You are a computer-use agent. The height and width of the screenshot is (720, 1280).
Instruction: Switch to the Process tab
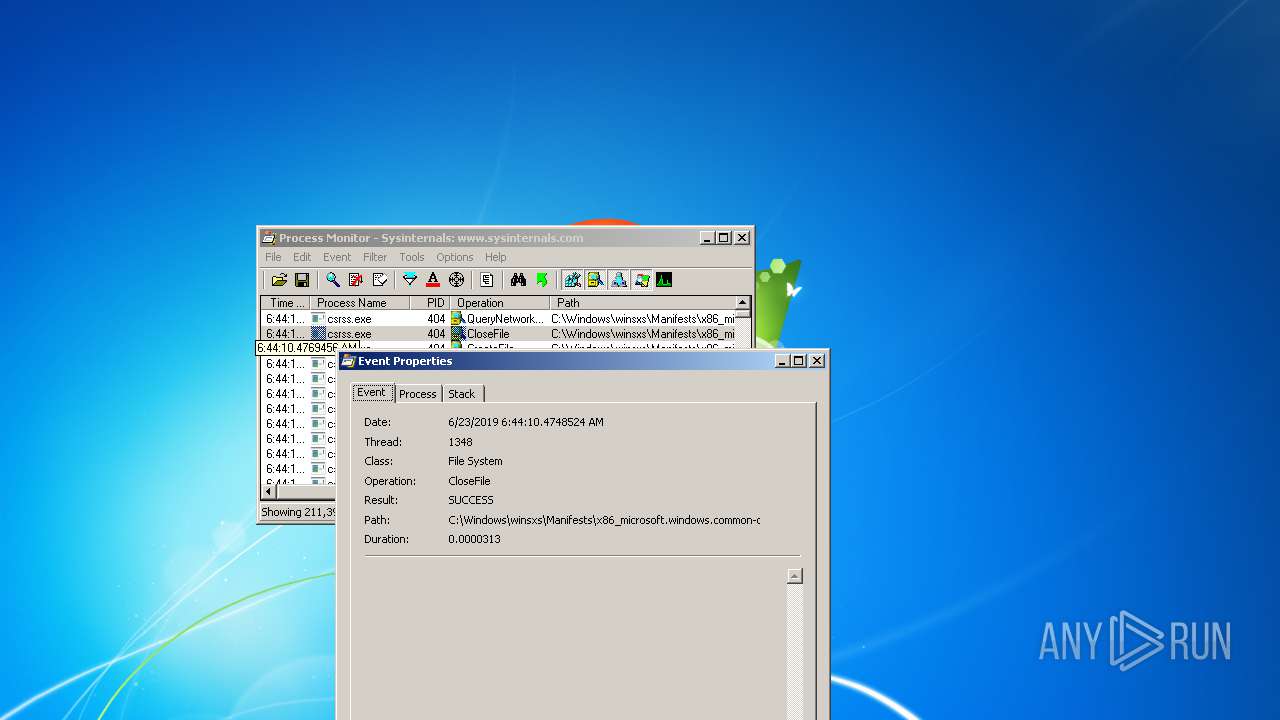tap(418, 394)
